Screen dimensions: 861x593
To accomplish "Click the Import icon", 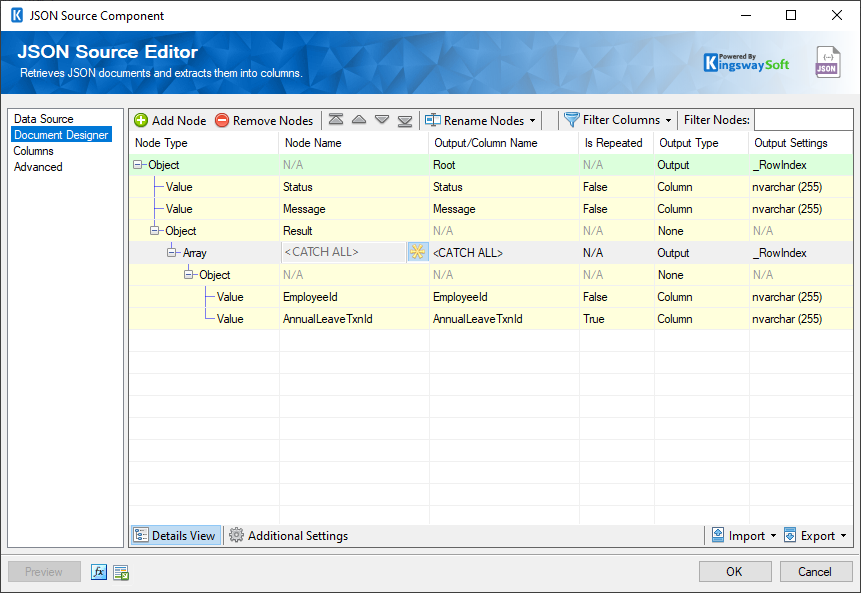I will (x=717, y=535).
